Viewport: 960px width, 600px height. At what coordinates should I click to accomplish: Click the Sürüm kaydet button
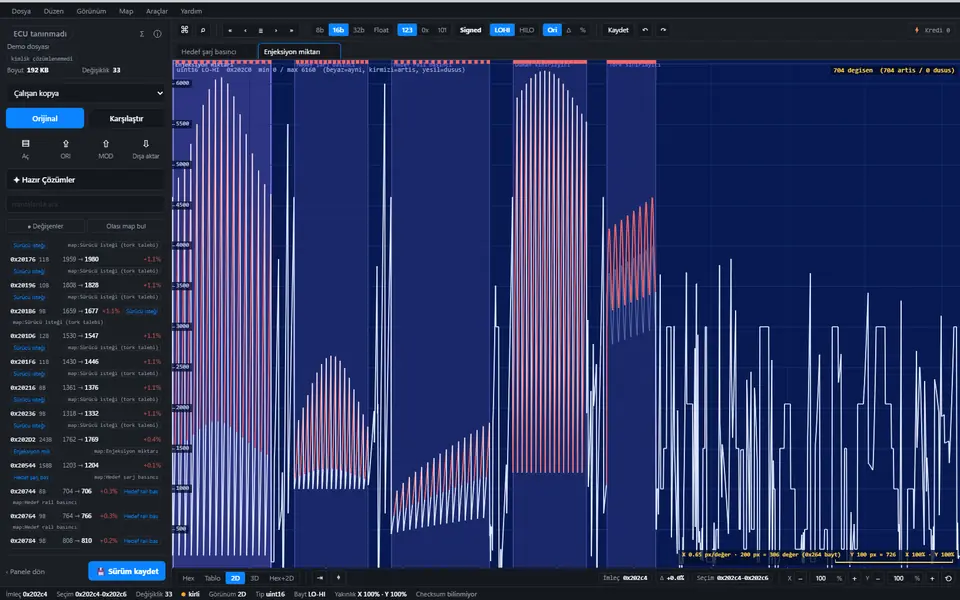[127, 571]
